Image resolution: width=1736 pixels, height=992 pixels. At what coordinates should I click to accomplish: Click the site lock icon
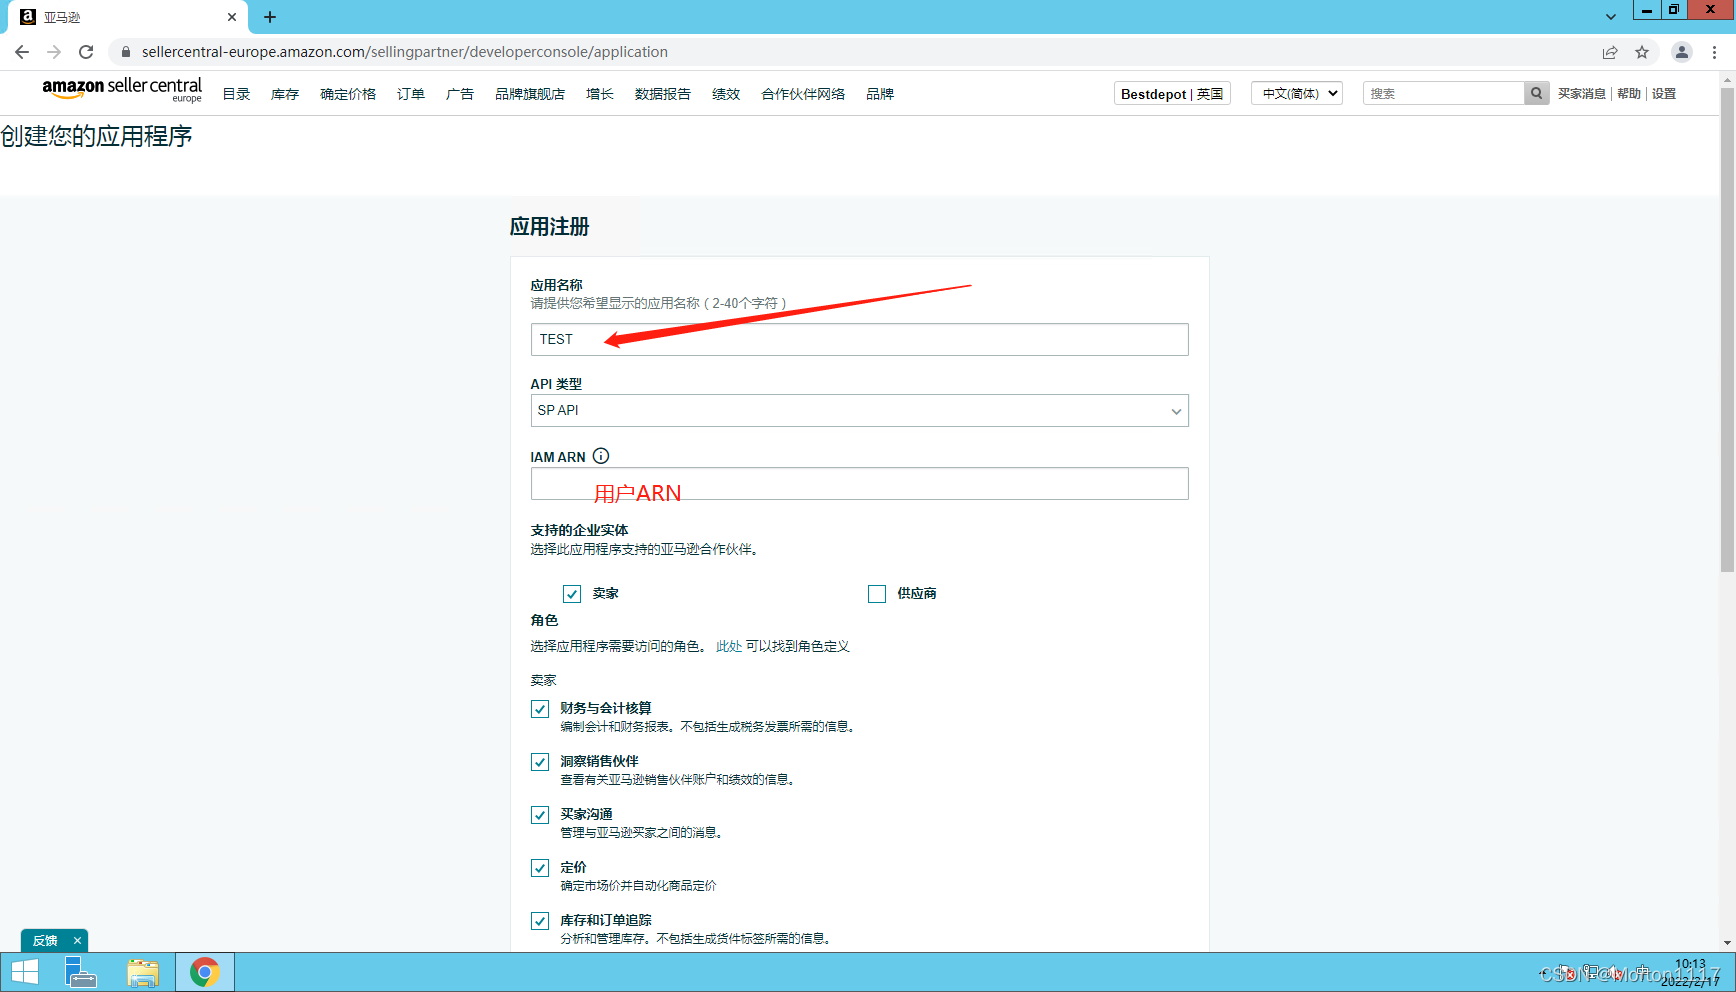[x=126, y=52]
